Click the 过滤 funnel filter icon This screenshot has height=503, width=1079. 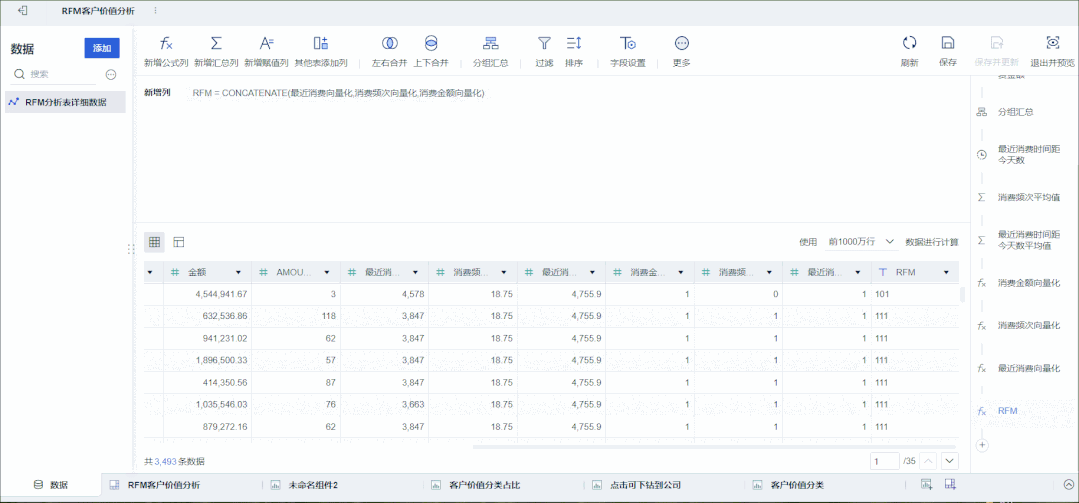pyautogui.click(x=544, y=43)
